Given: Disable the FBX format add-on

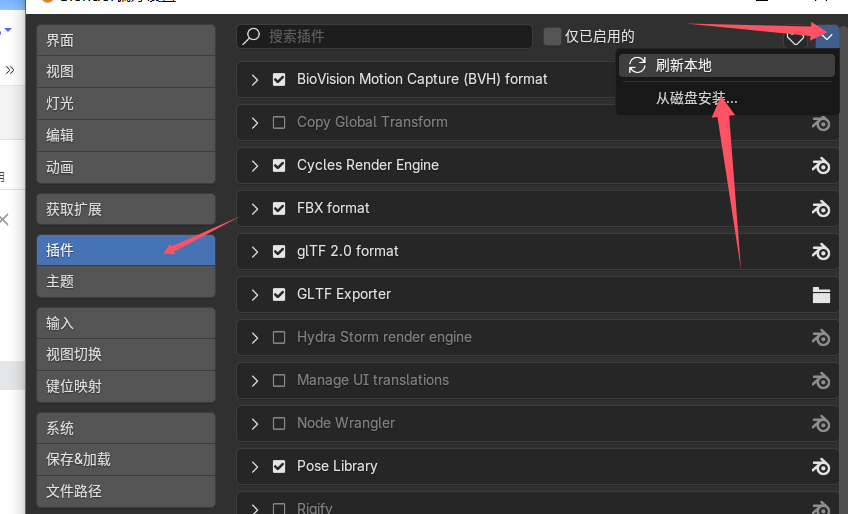Looking at the screenshot, I should 279,208.
